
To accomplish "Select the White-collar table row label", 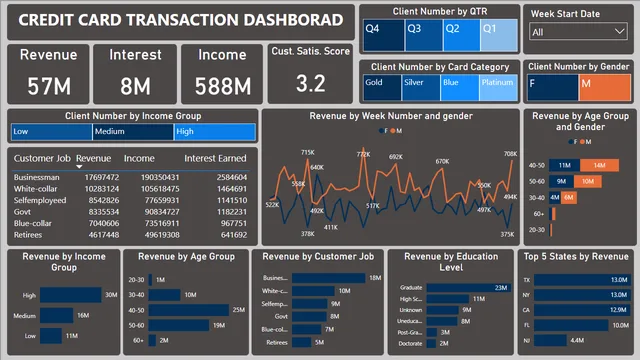I will (x=36, y=189).
